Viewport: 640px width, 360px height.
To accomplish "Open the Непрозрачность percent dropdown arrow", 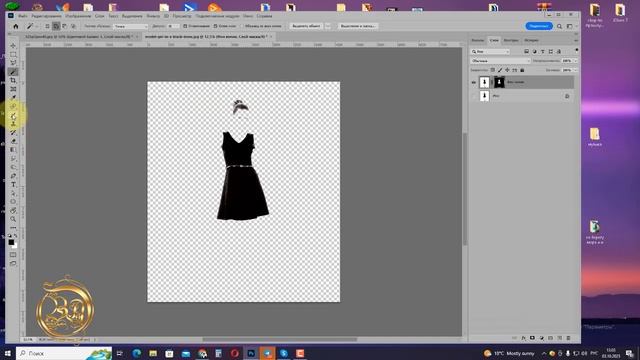I will tap(576, 61).
